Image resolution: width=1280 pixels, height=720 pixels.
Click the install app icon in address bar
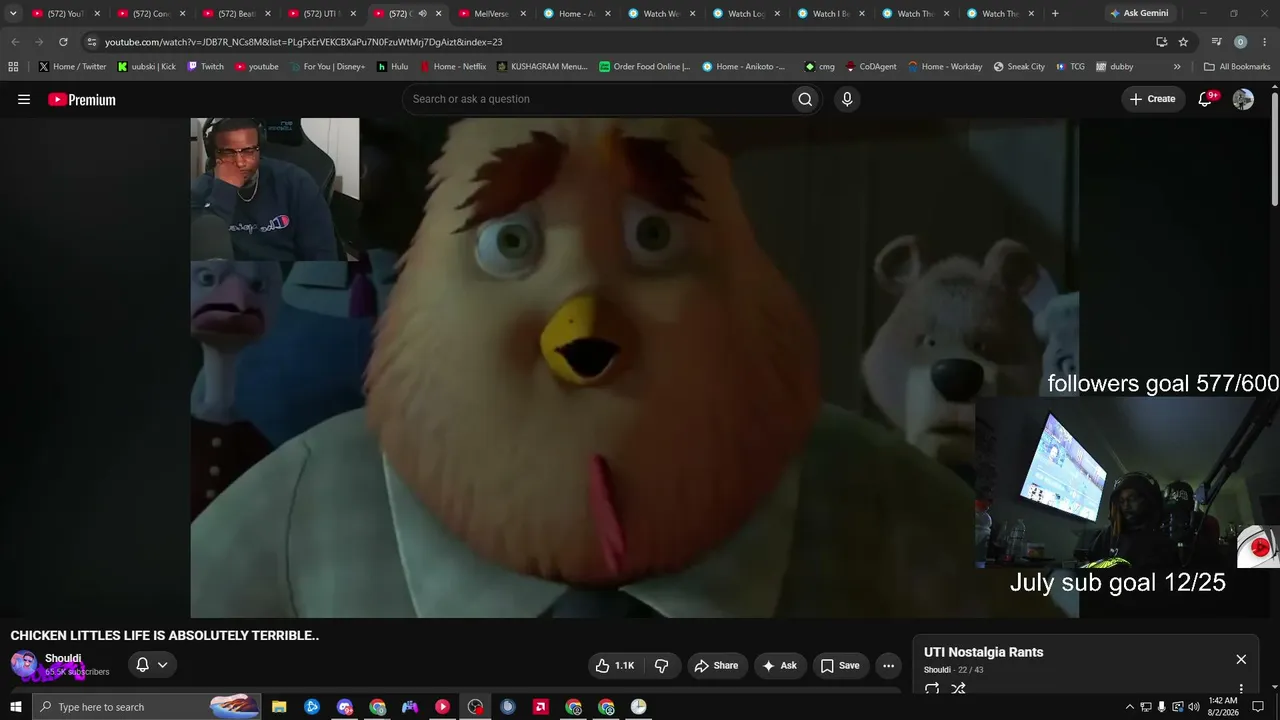pos(1161,42)
